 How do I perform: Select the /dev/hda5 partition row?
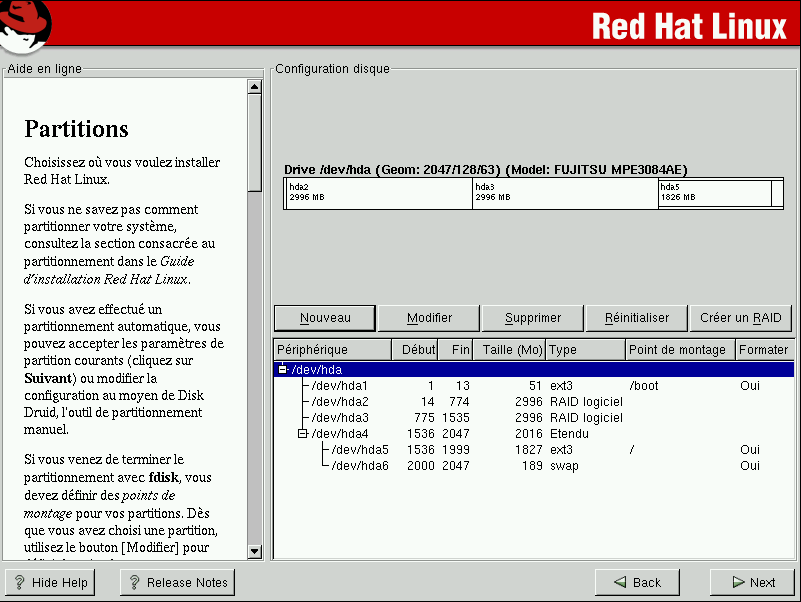pyautogui.click(x=534, y=450)
